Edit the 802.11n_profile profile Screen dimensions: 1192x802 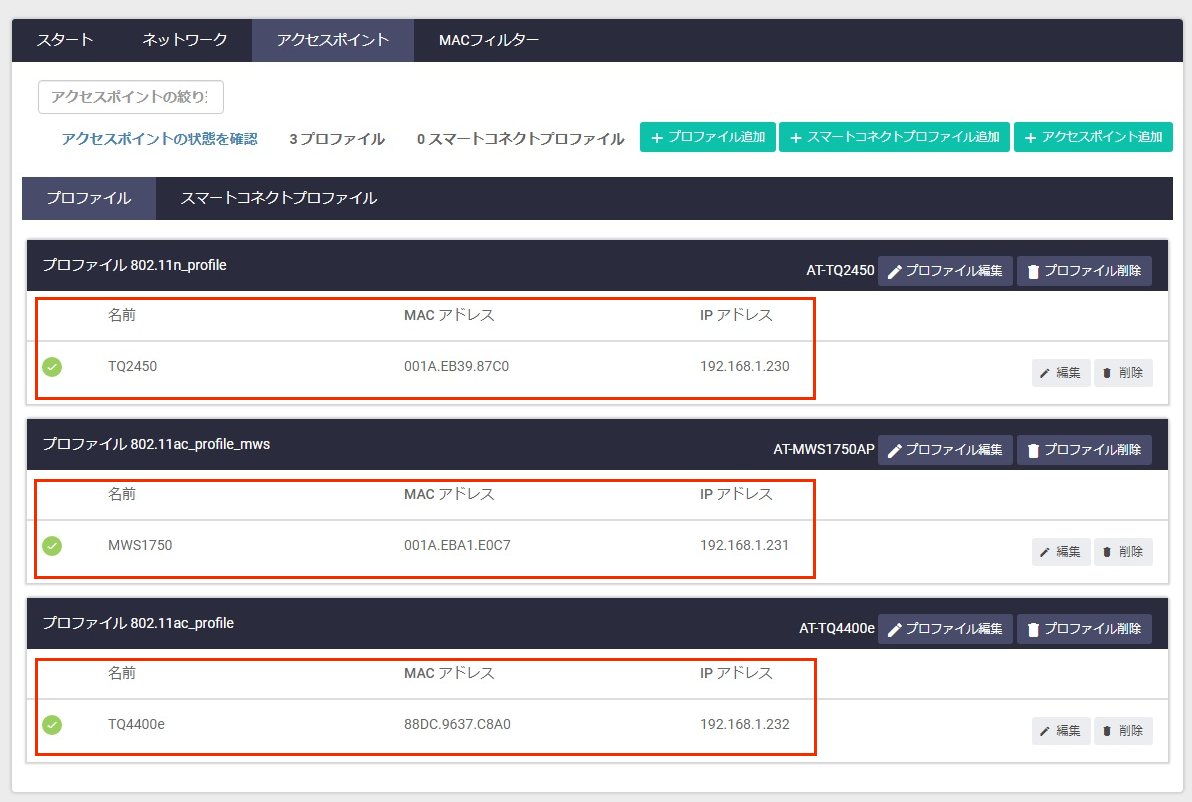pyautogui.click(x=945, y=271)
